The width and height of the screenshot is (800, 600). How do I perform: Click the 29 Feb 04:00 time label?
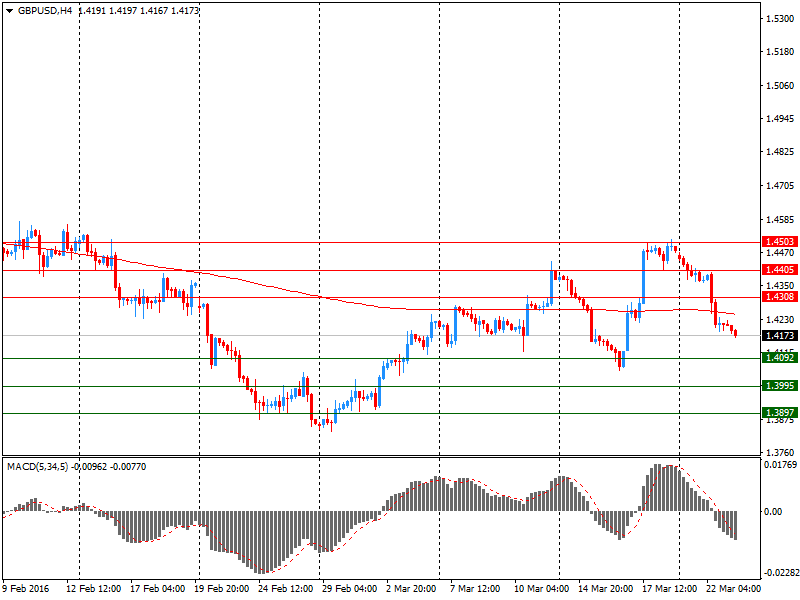click(x=349, y=588)
